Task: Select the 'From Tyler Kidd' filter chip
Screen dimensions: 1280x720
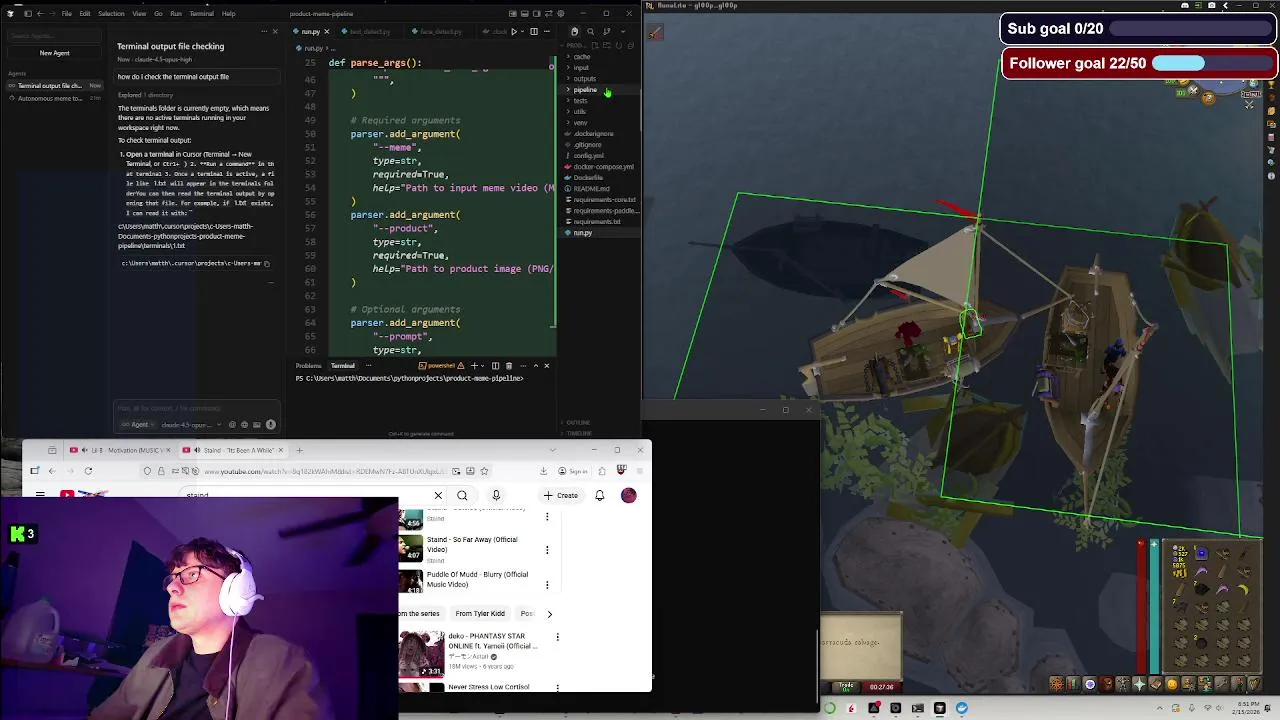Action: coord(480,614)
